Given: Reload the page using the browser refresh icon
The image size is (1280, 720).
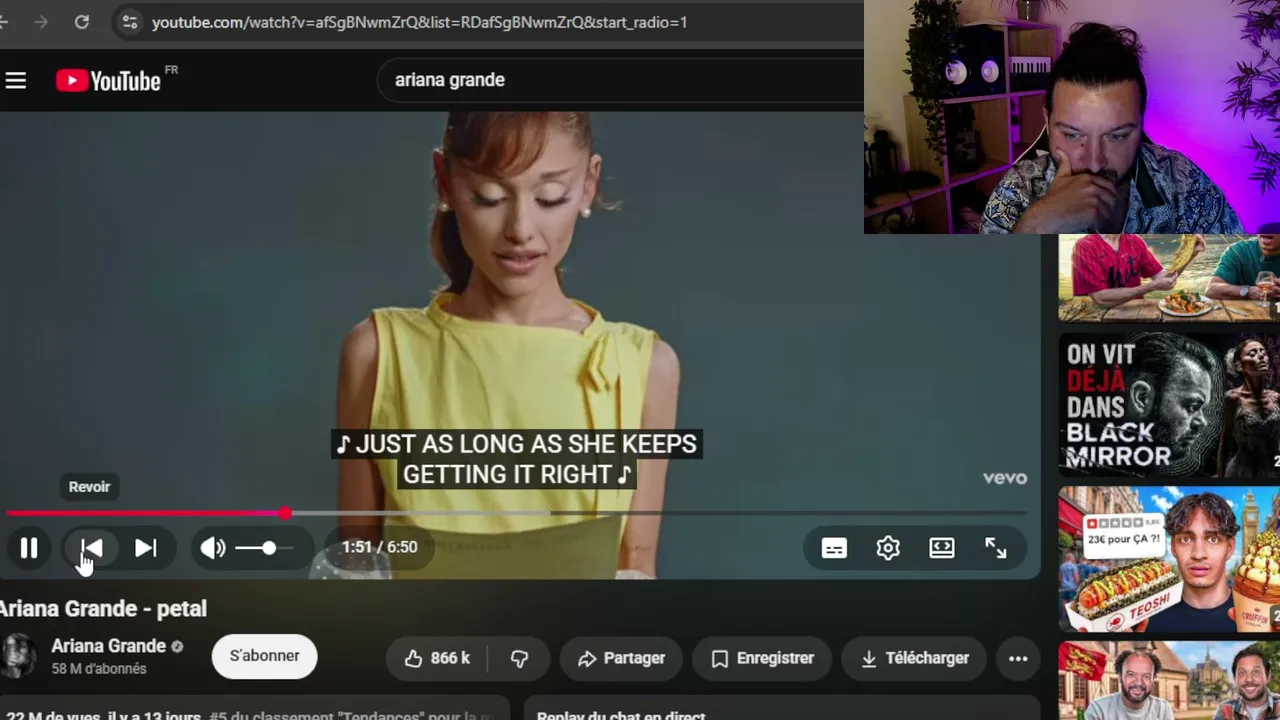Looking at the screenshot, I should point(82,22).
